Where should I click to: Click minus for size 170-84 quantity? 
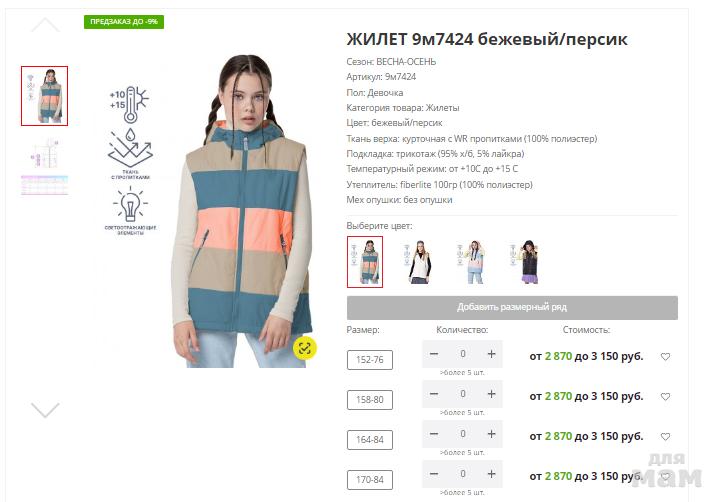coord(434,474)
